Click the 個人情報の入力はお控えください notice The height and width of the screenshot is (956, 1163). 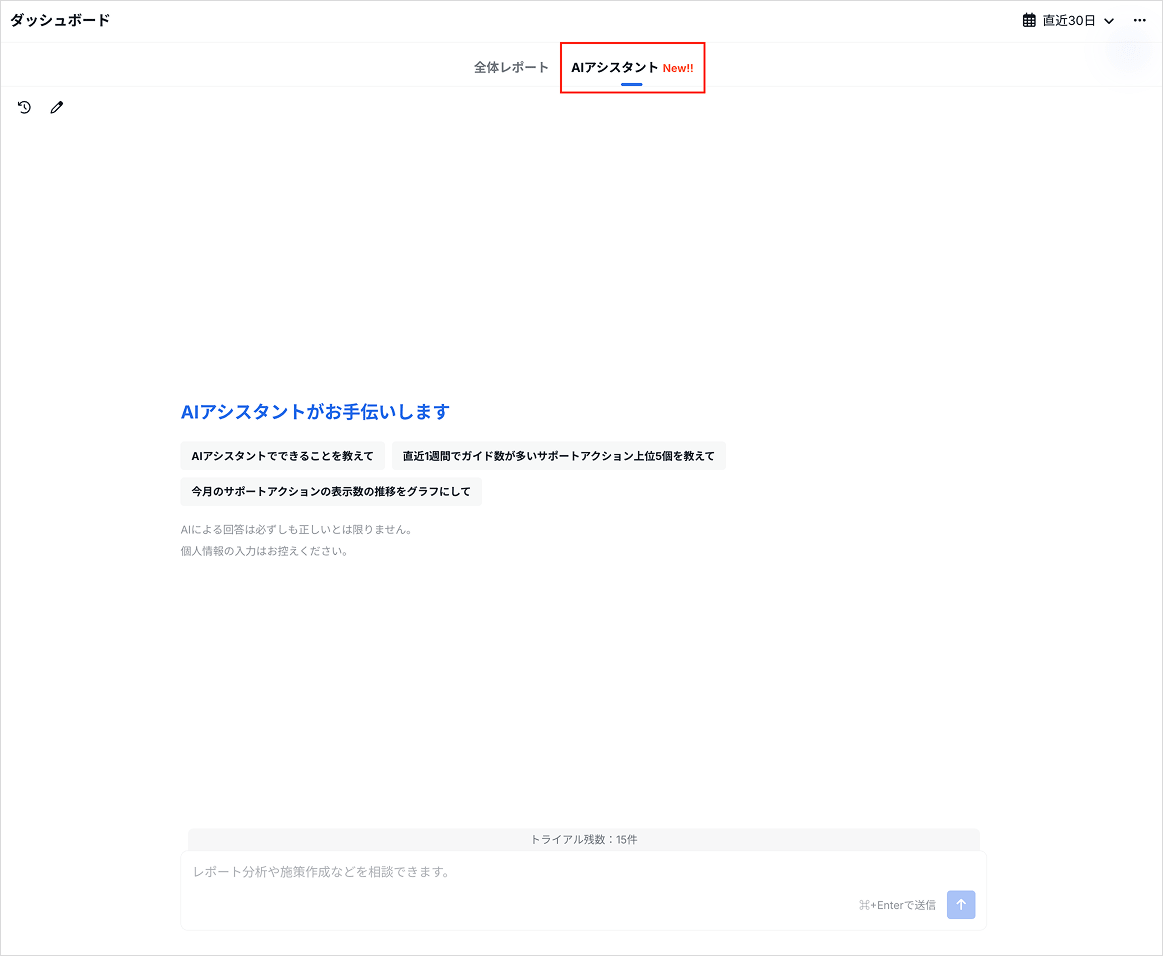tap(264, 551)
